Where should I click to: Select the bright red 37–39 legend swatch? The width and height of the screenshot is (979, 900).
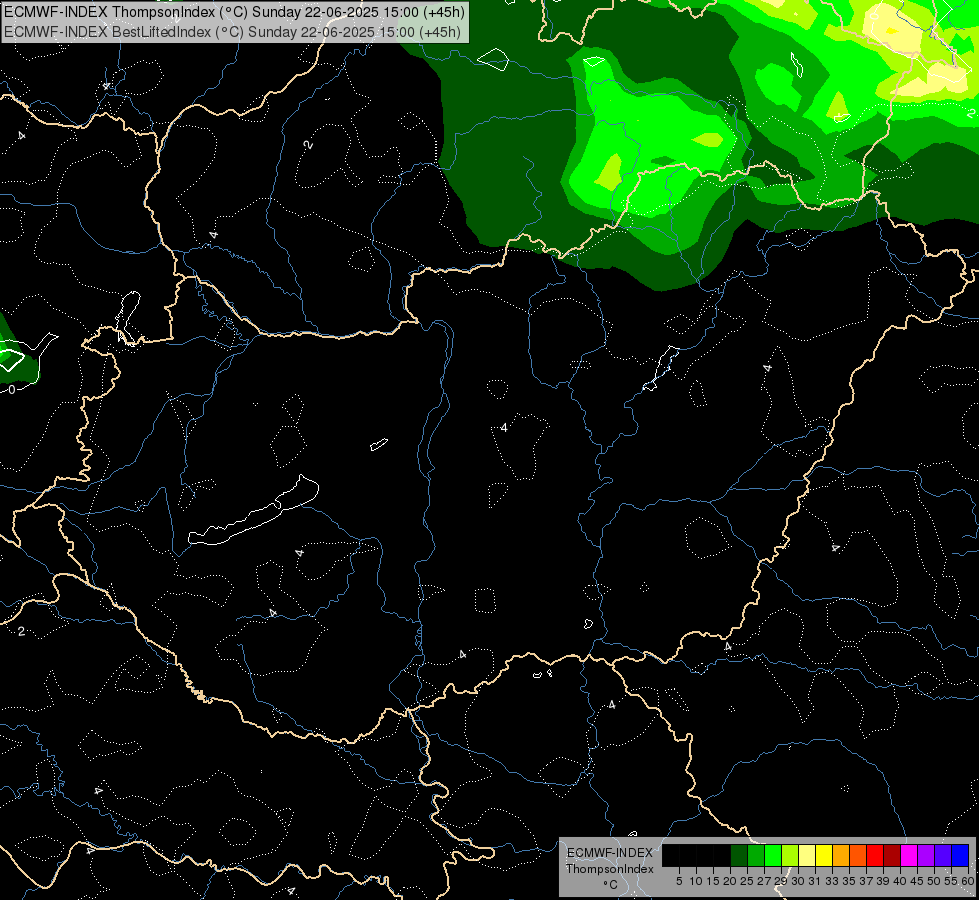(875, 856)
